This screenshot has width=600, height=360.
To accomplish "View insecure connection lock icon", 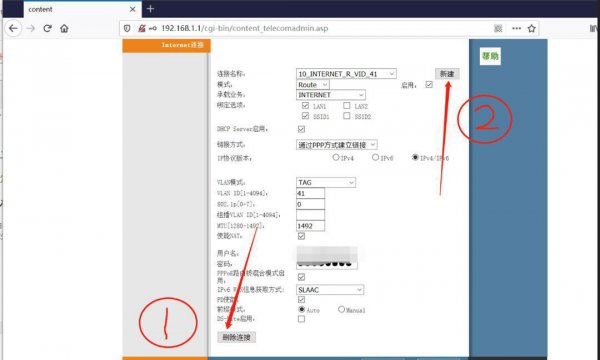I will pos(142,28).
